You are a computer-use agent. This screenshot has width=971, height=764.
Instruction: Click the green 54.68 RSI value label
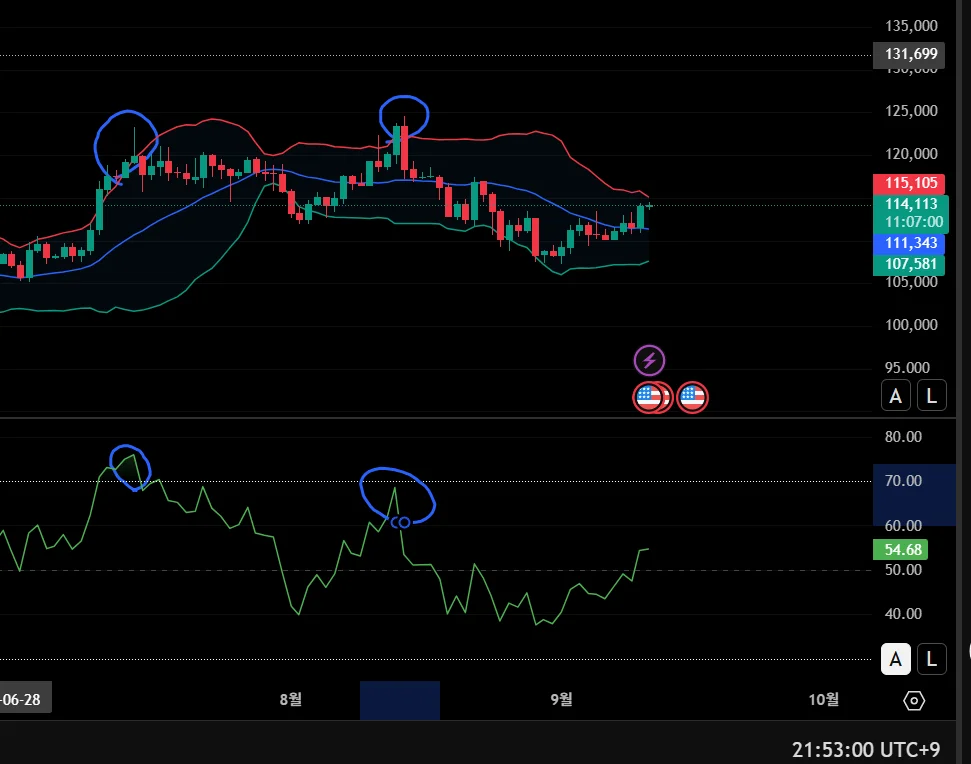[900, 550]
